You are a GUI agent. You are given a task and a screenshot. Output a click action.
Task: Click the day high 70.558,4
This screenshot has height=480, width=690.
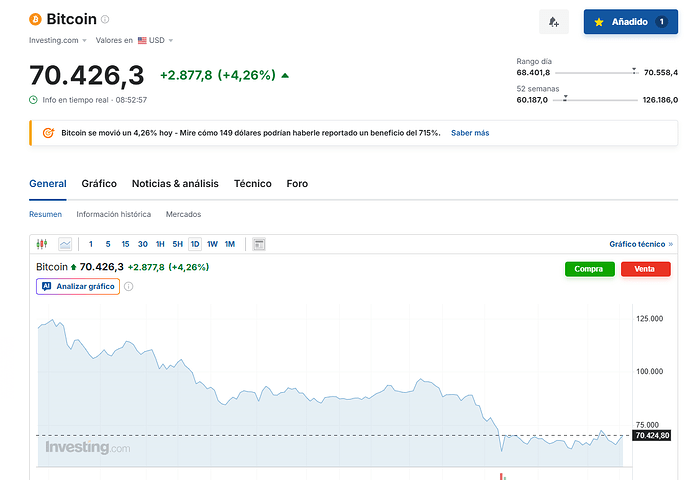[x=661, y=73]
